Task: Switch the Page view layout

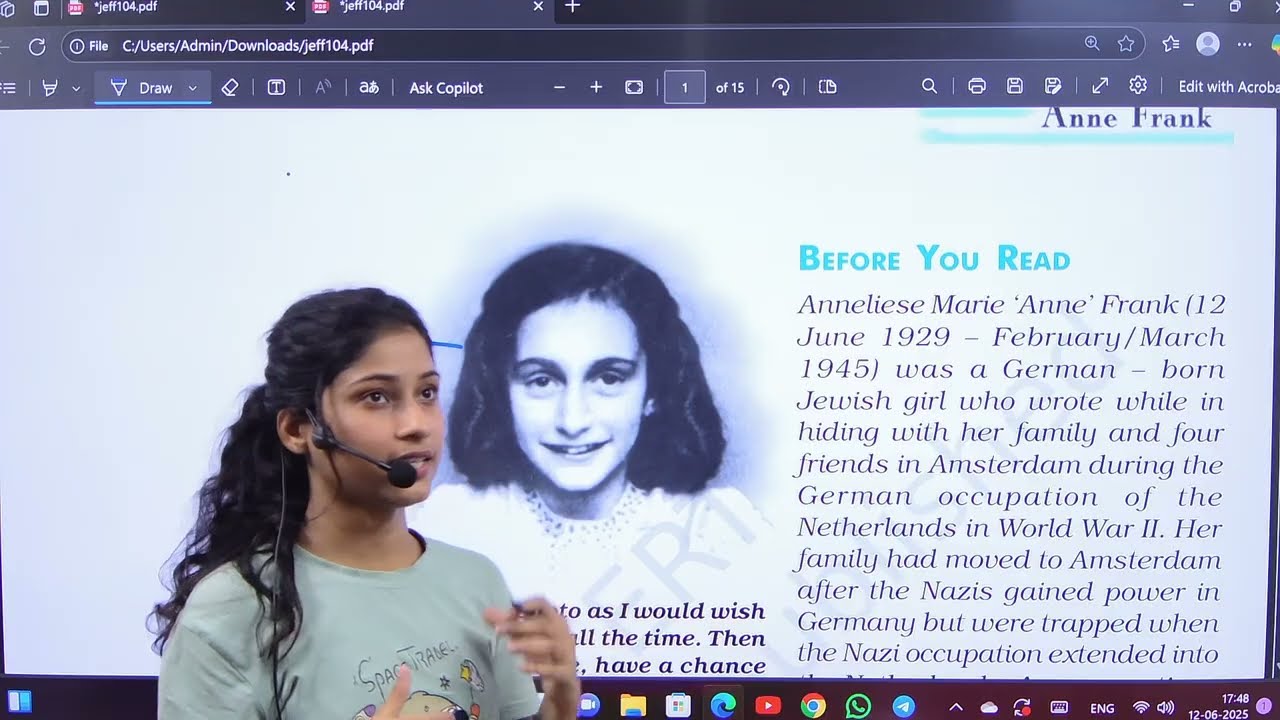Action: pyautogui.click(x=827, y=87)
